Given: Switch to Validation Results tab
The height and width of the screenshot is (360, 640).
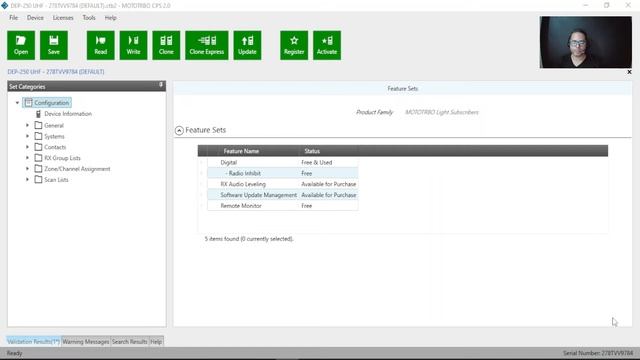Looking at the screenshot, I should tap(33, 342).
